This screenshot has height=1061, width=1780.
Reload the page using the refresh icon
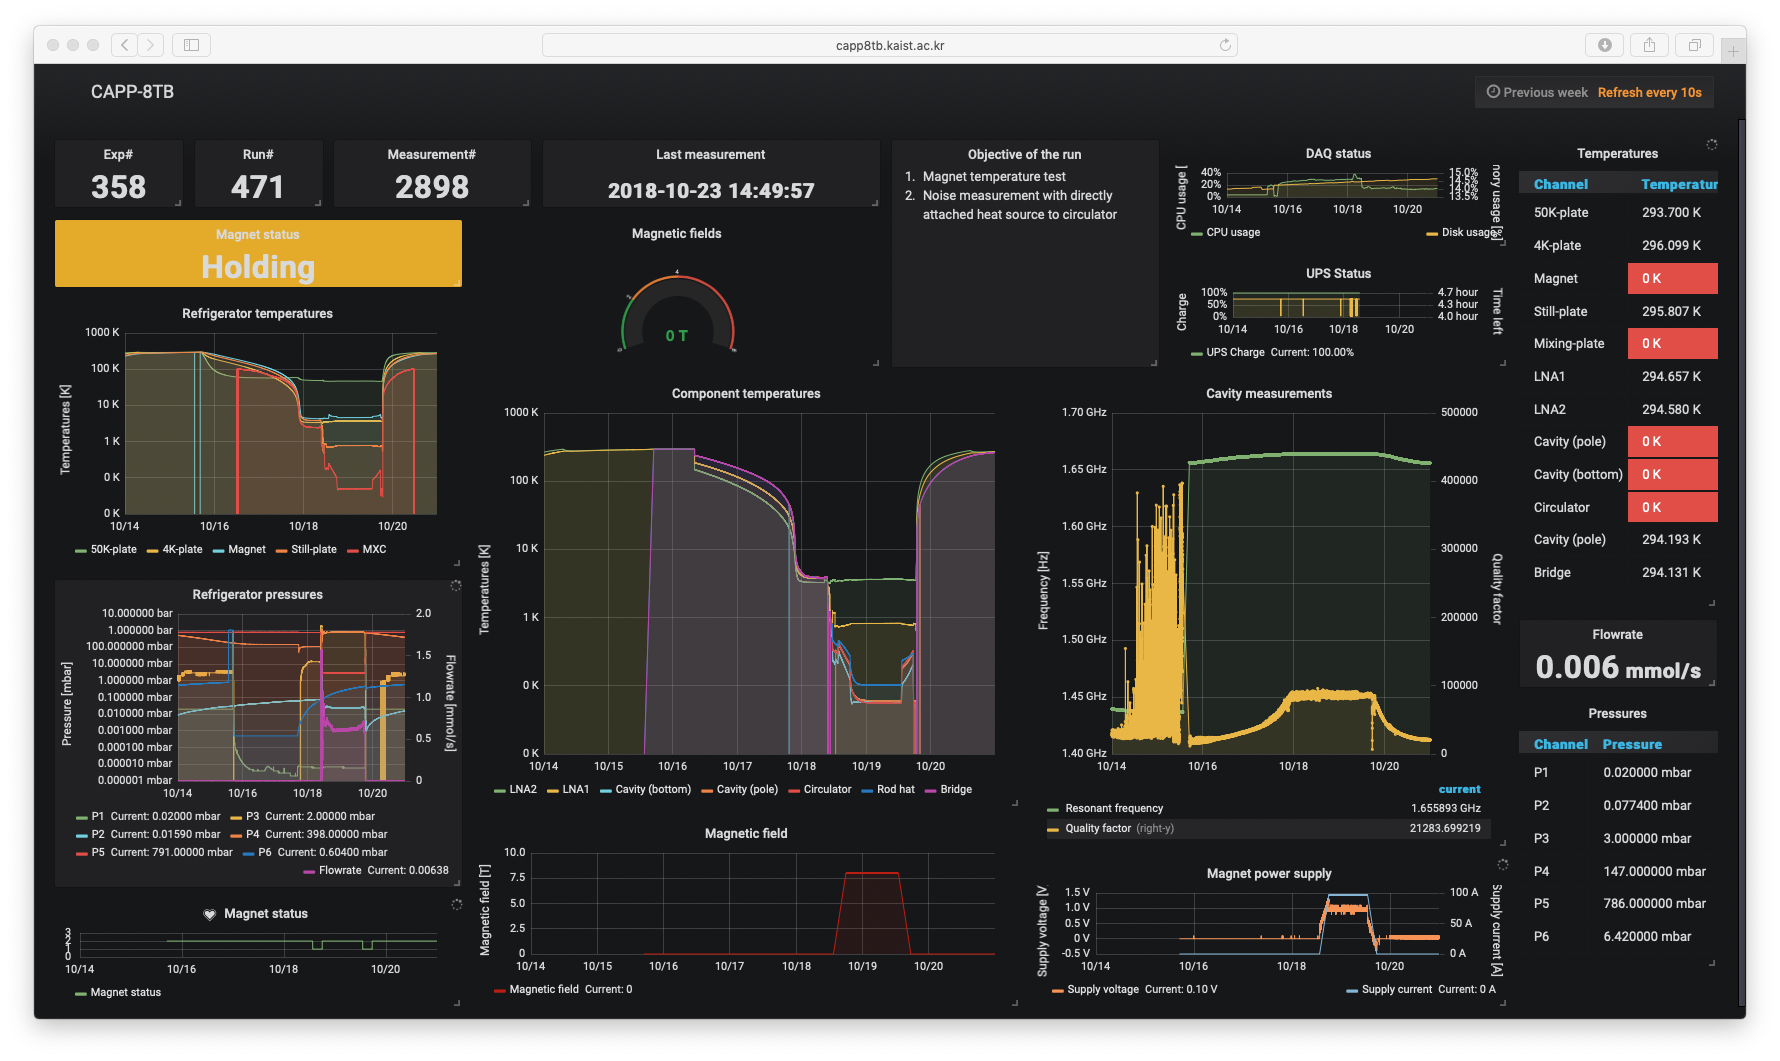[1224, 45]
